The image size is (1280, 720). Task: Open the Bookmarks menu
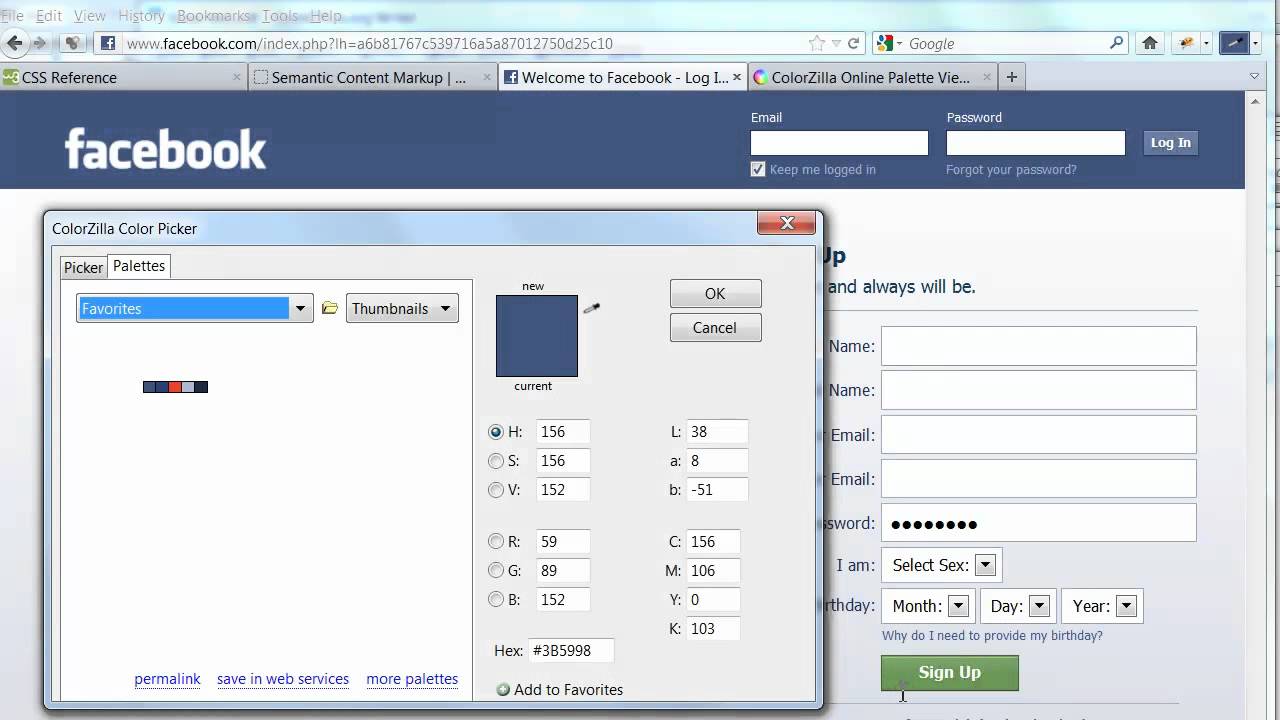(x=215, y=15)
